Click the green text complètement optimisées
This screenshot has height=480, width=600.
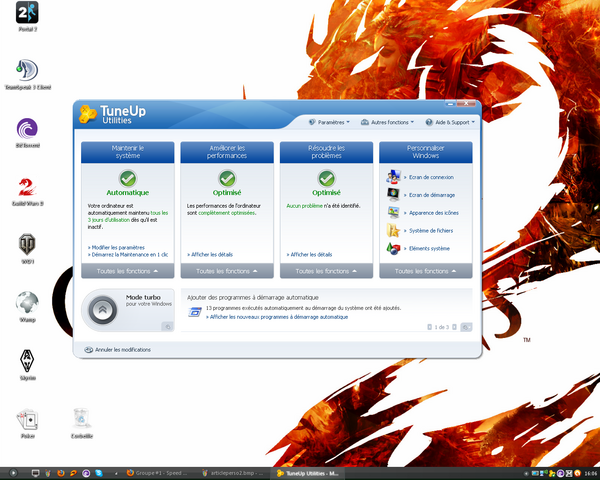pos(227,213)
